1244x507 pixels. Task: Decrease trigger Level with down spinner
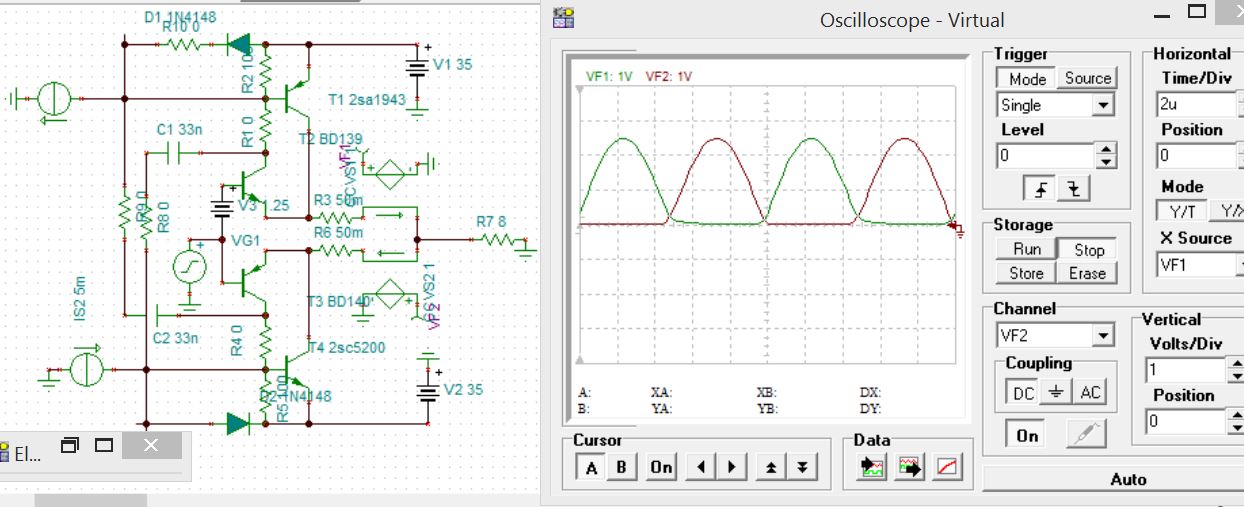(x=1106, y=162)
